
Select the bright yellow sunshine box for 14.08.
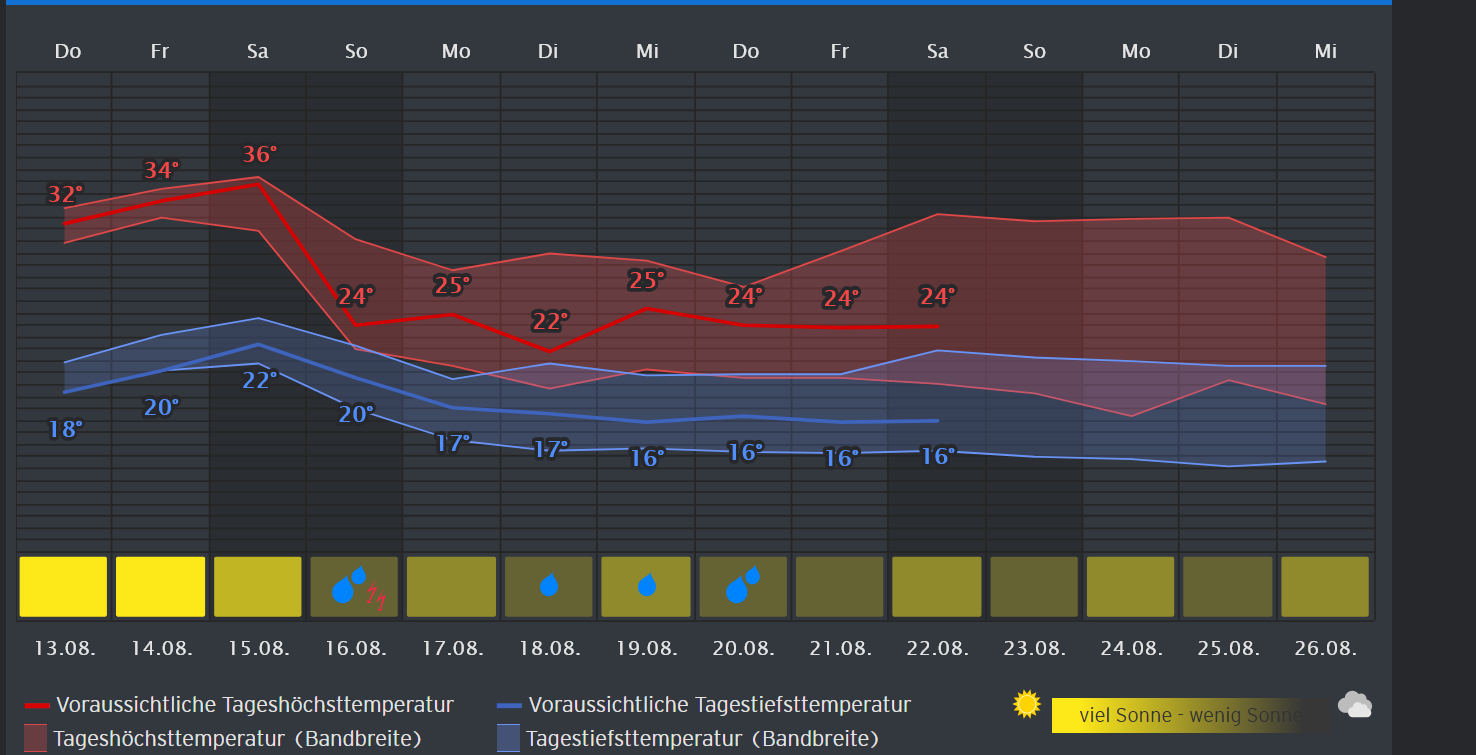coord(161,587)
